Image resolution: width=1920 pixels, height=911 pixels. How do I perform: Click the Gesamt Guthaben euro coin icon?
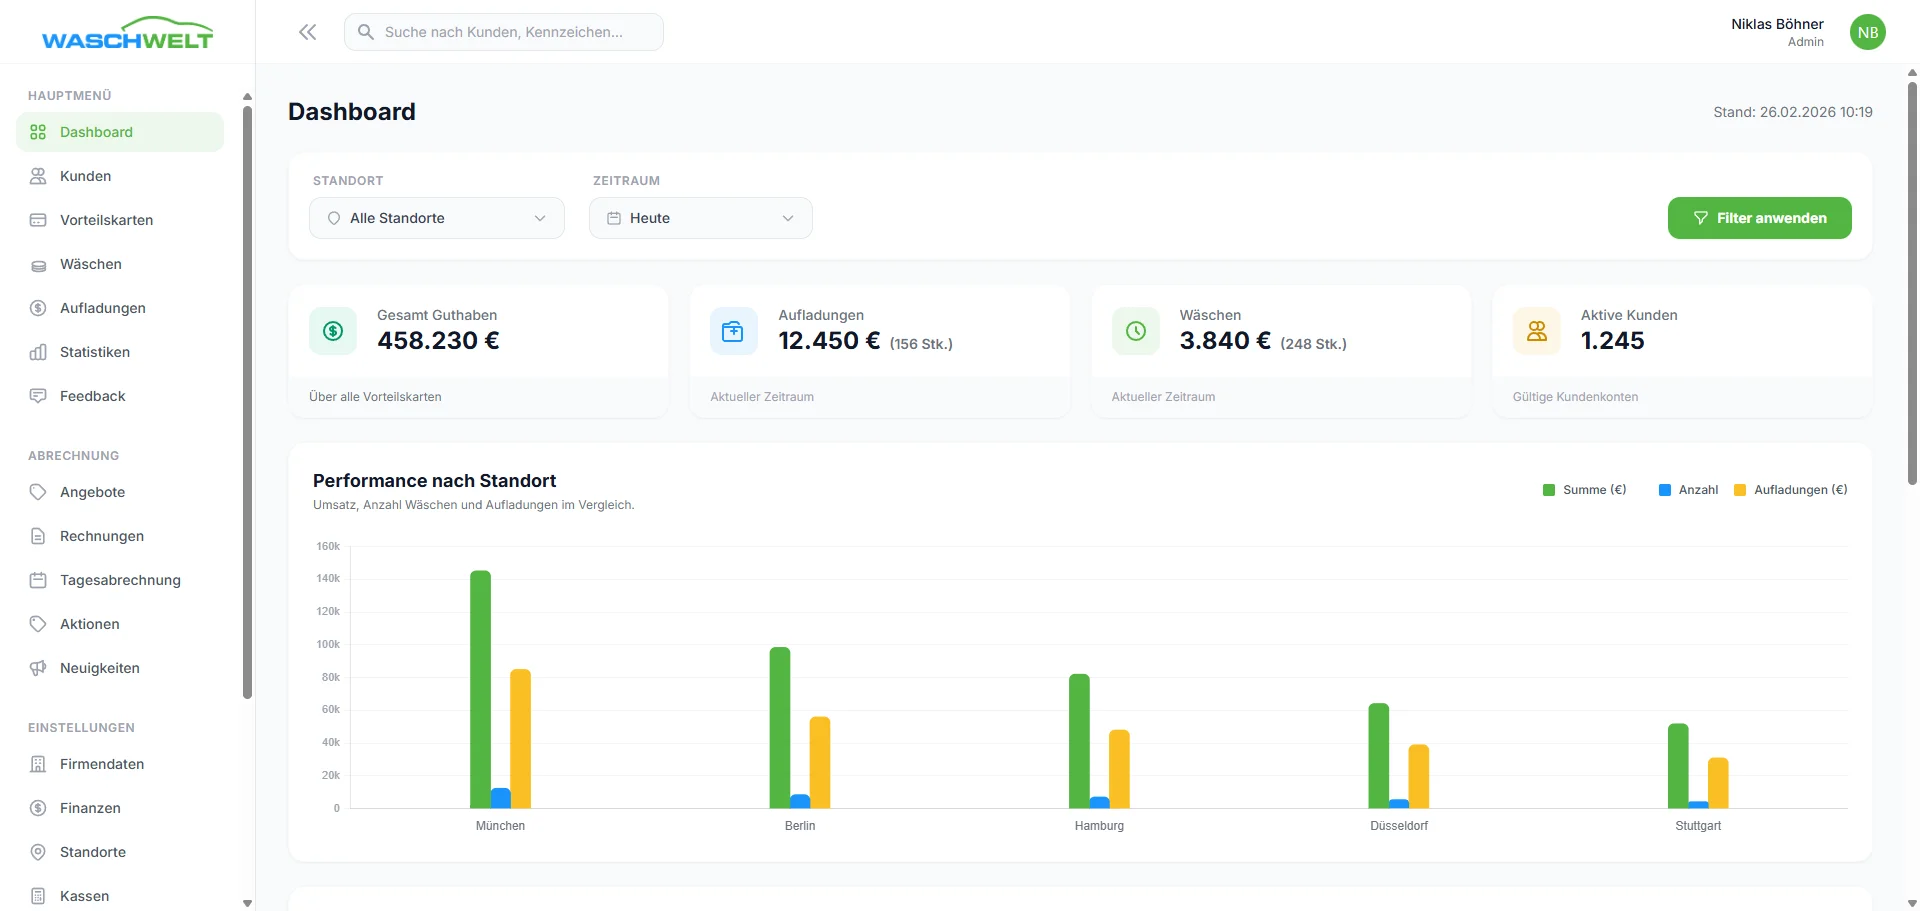333,331
